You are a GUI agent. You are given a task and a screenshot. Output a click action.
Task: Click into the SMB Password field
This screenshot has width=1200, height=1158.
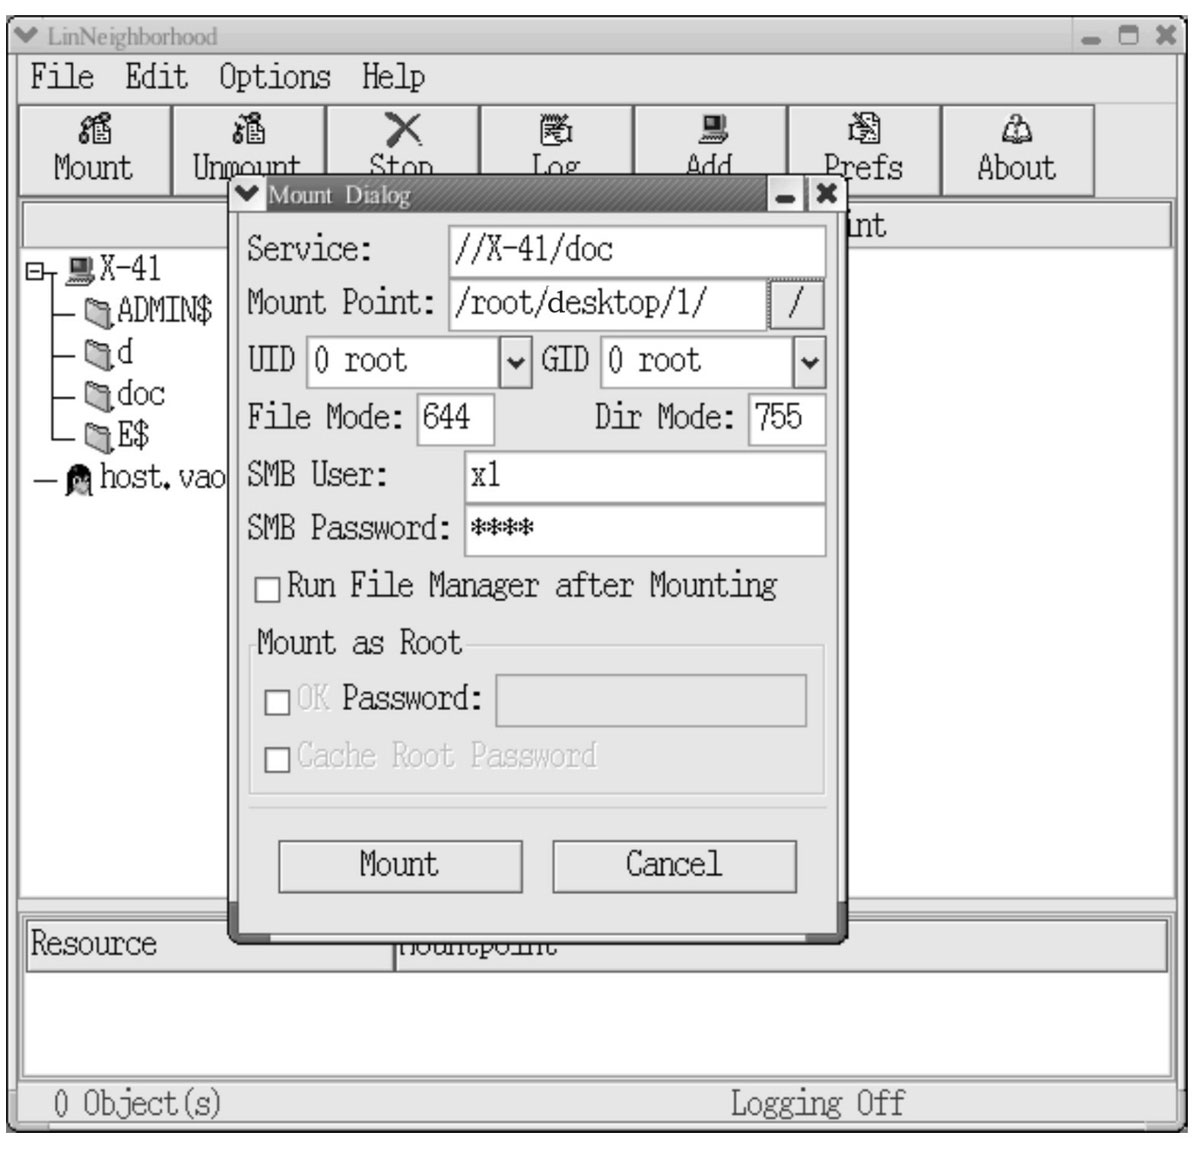pos(645,530)
